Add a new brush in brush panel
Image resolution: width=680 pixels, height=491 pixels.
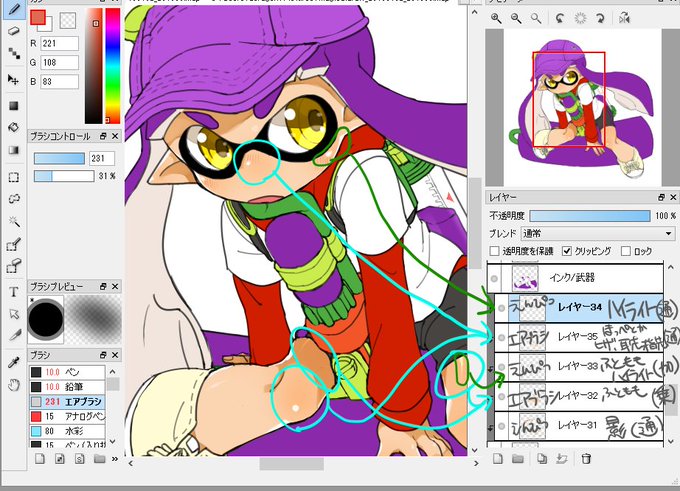coord(39,458)
